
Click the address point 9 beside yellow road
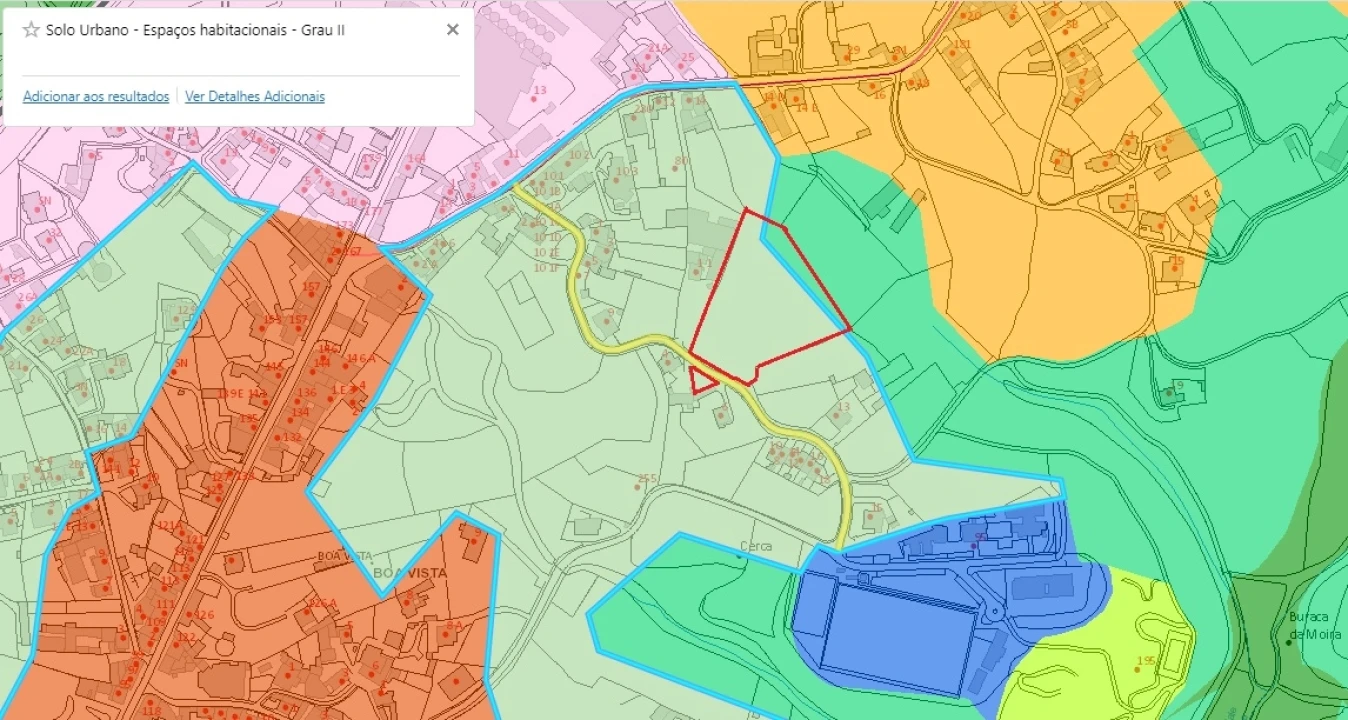[x=610, y=314]
